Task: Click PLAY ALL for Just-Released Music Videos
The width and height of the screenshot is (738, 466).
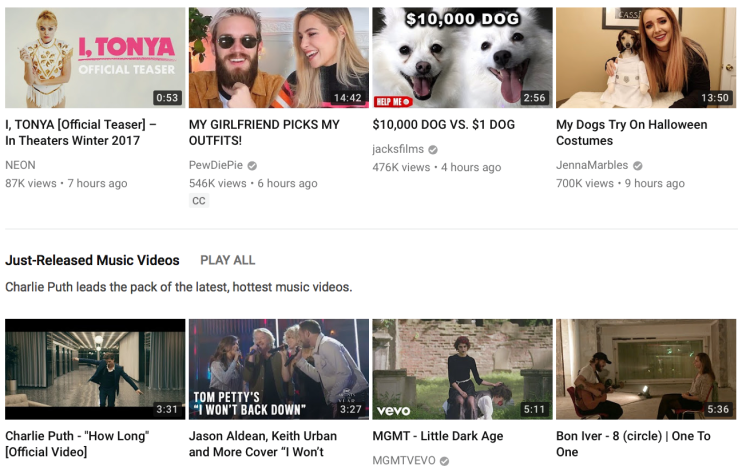Action: pyautogui.click(x=228, y=260)
